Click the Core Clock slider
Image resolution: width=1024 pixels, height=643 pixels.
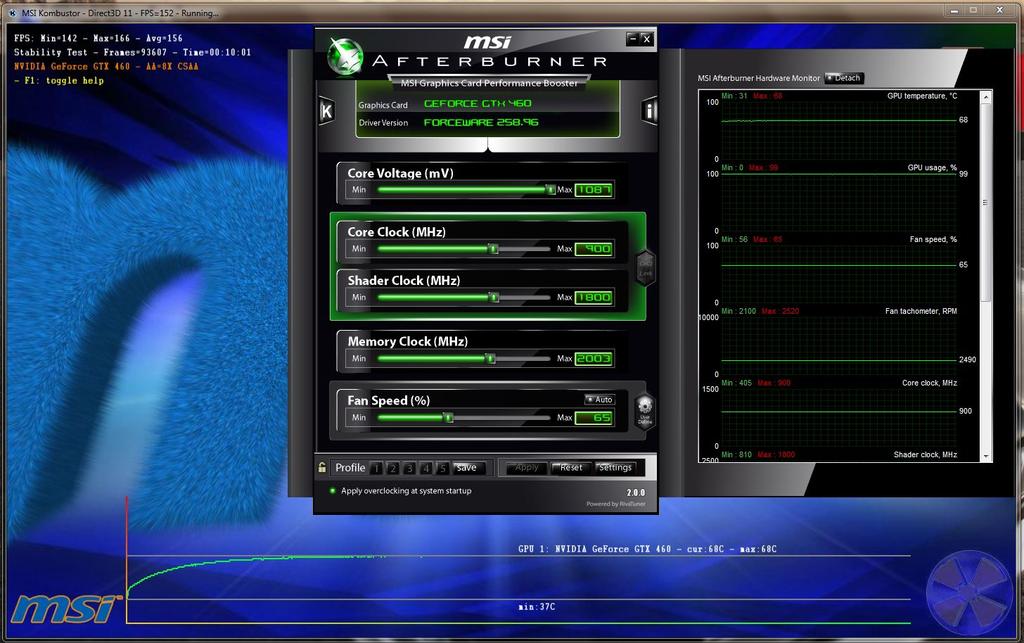464,249
